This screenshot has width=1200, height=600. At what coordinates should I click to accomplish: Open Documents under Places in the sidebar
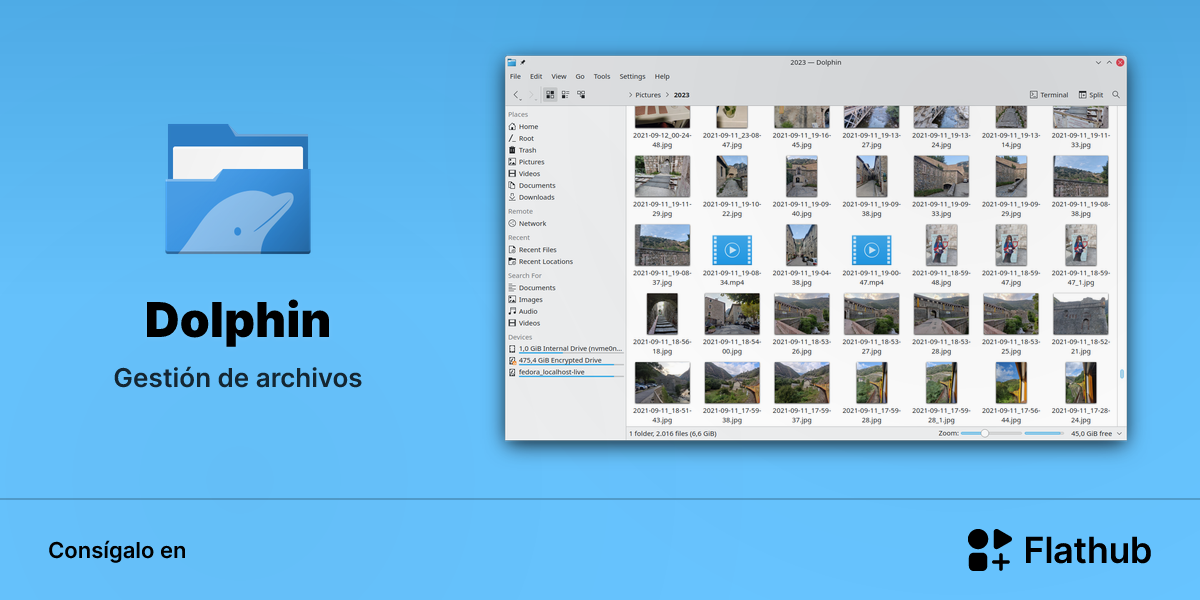[565, 186]
